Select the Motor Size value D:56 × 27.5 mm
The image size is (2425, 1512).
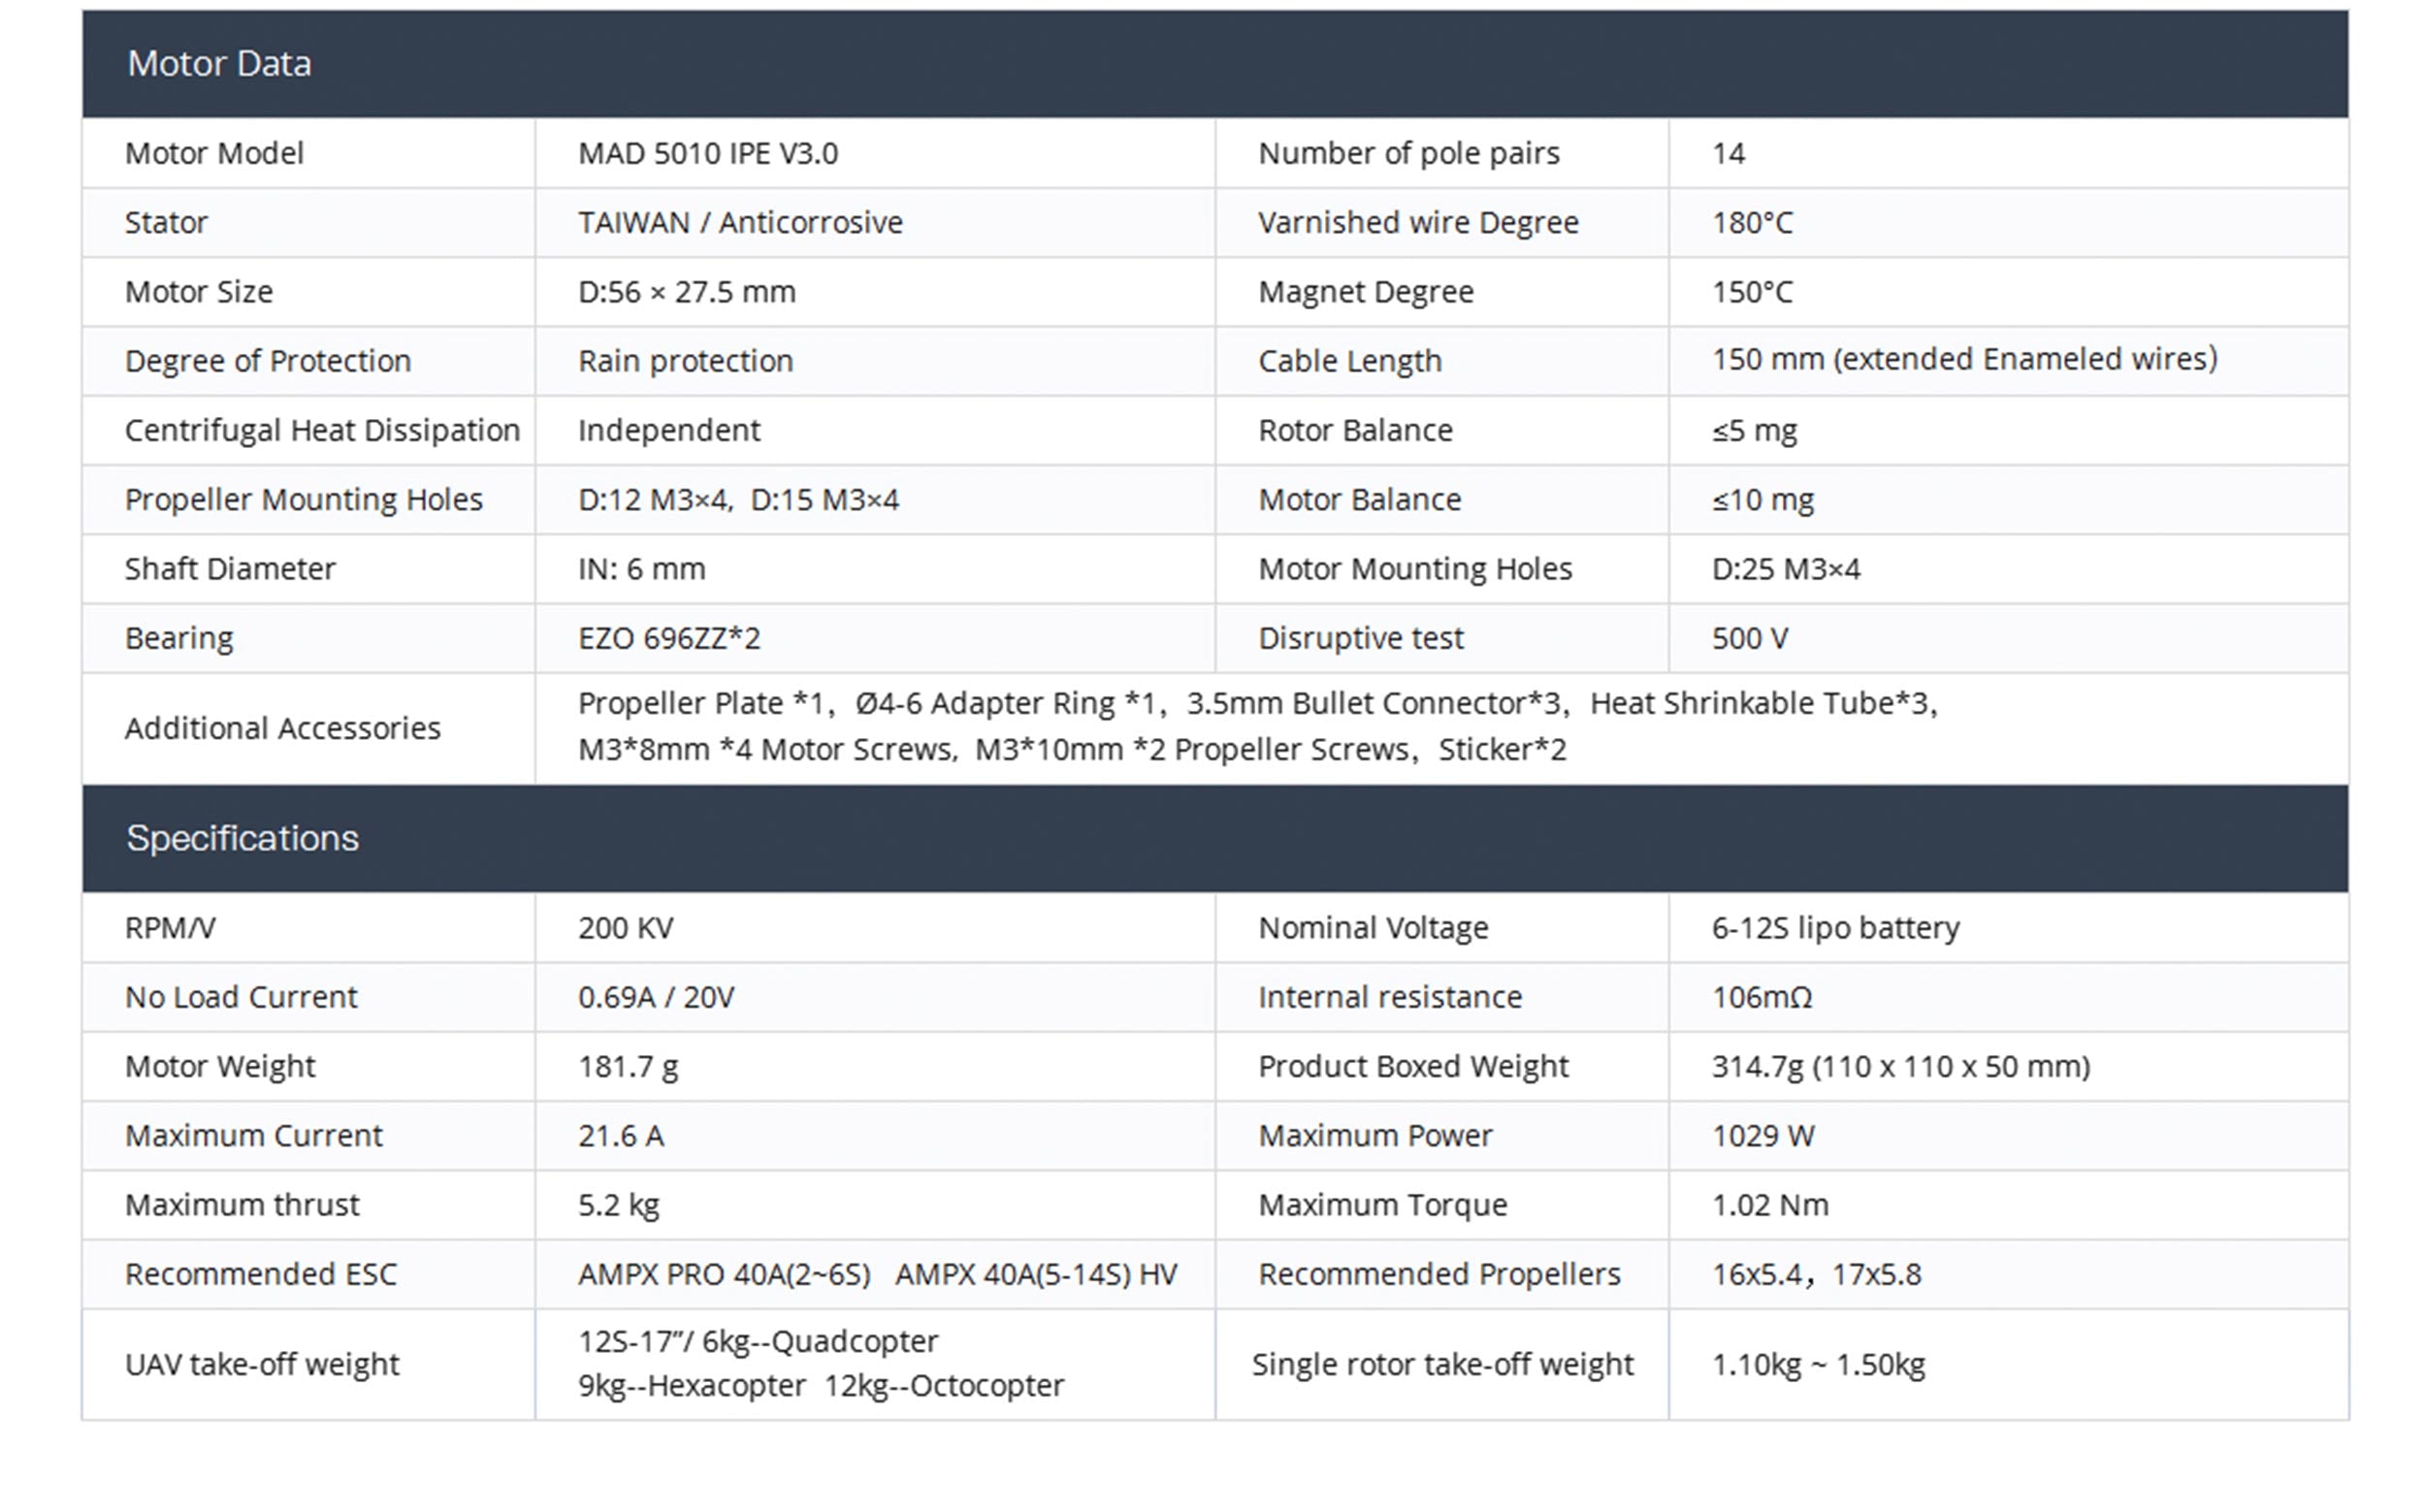(687, 292)
